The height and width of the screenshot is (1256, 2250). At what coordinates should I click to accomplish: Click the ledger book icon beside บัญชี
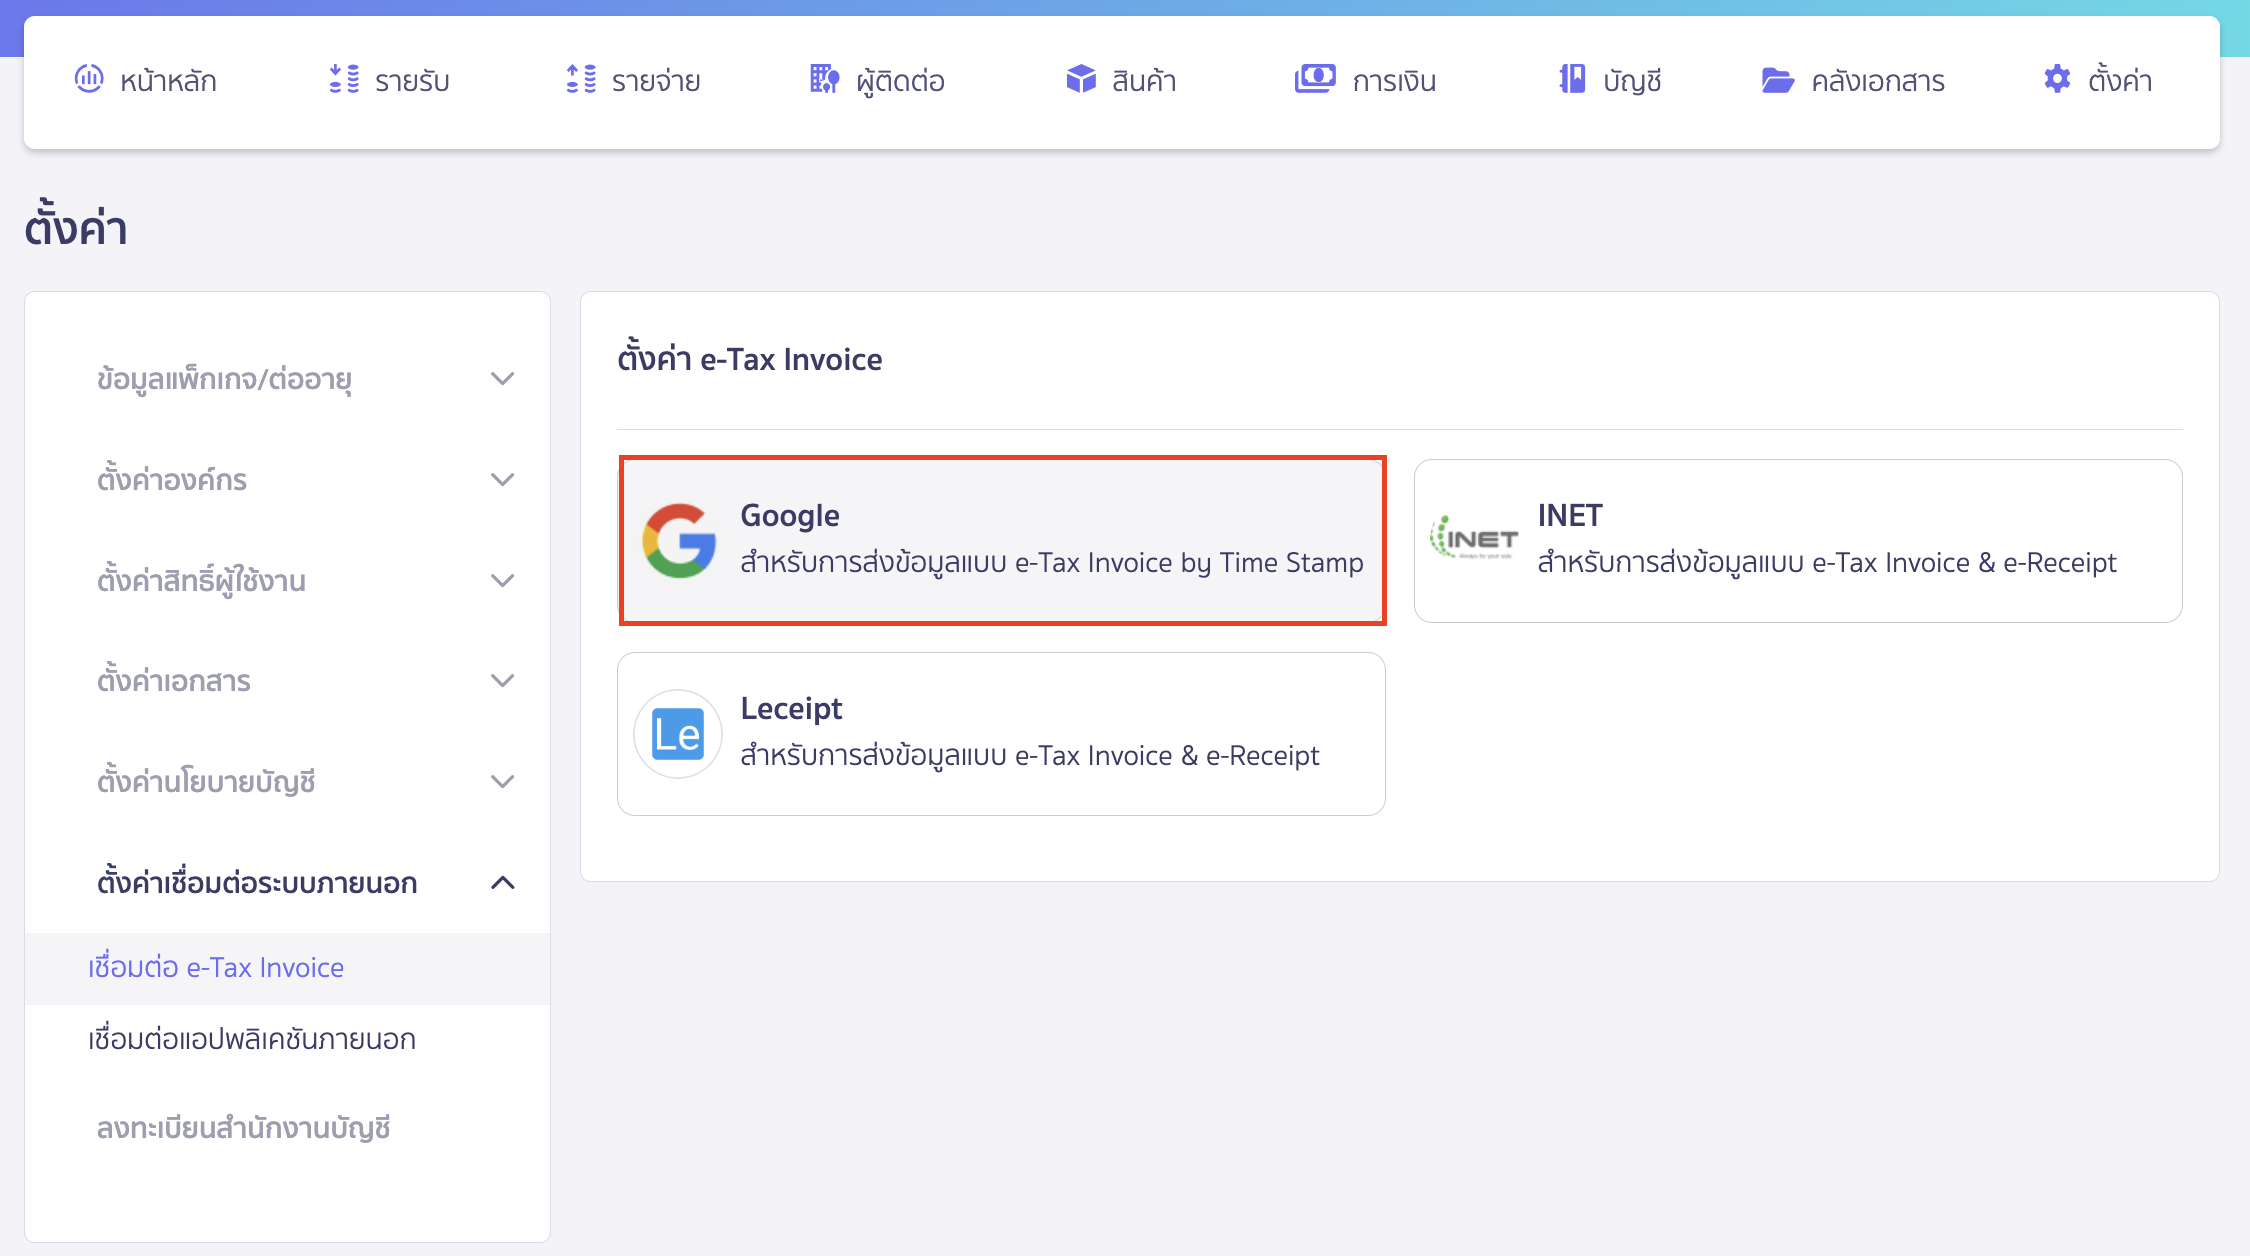click(1572, 79)
